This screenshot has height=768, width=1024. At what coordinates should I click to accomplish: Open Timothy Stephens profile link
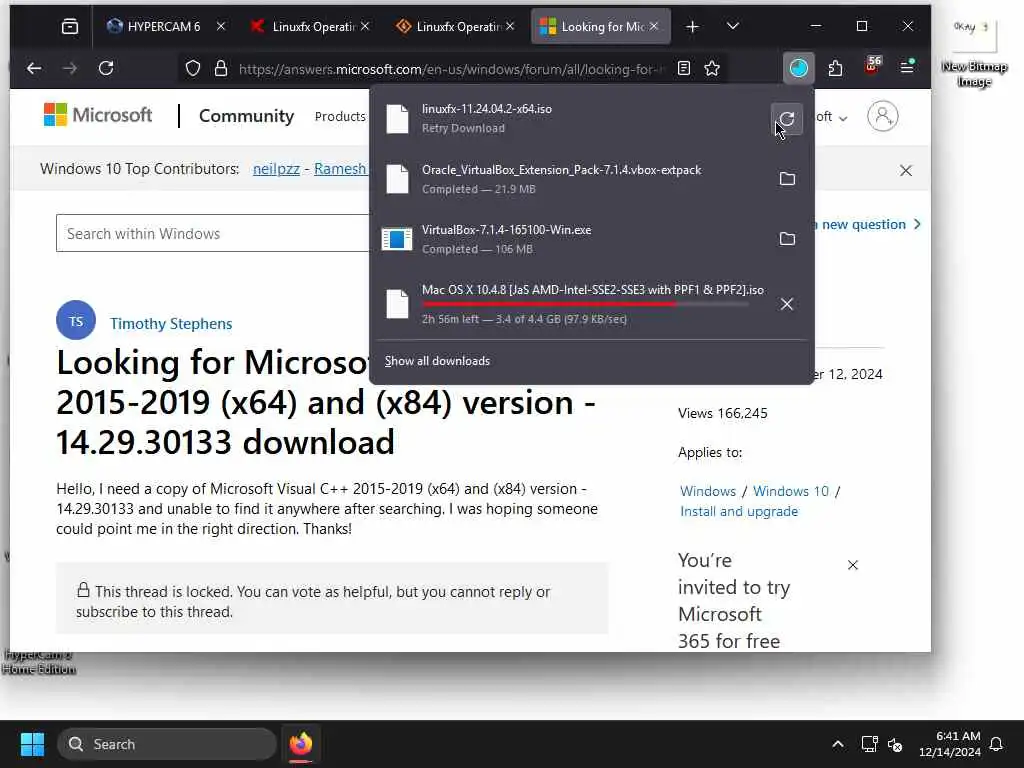(170, 323)
